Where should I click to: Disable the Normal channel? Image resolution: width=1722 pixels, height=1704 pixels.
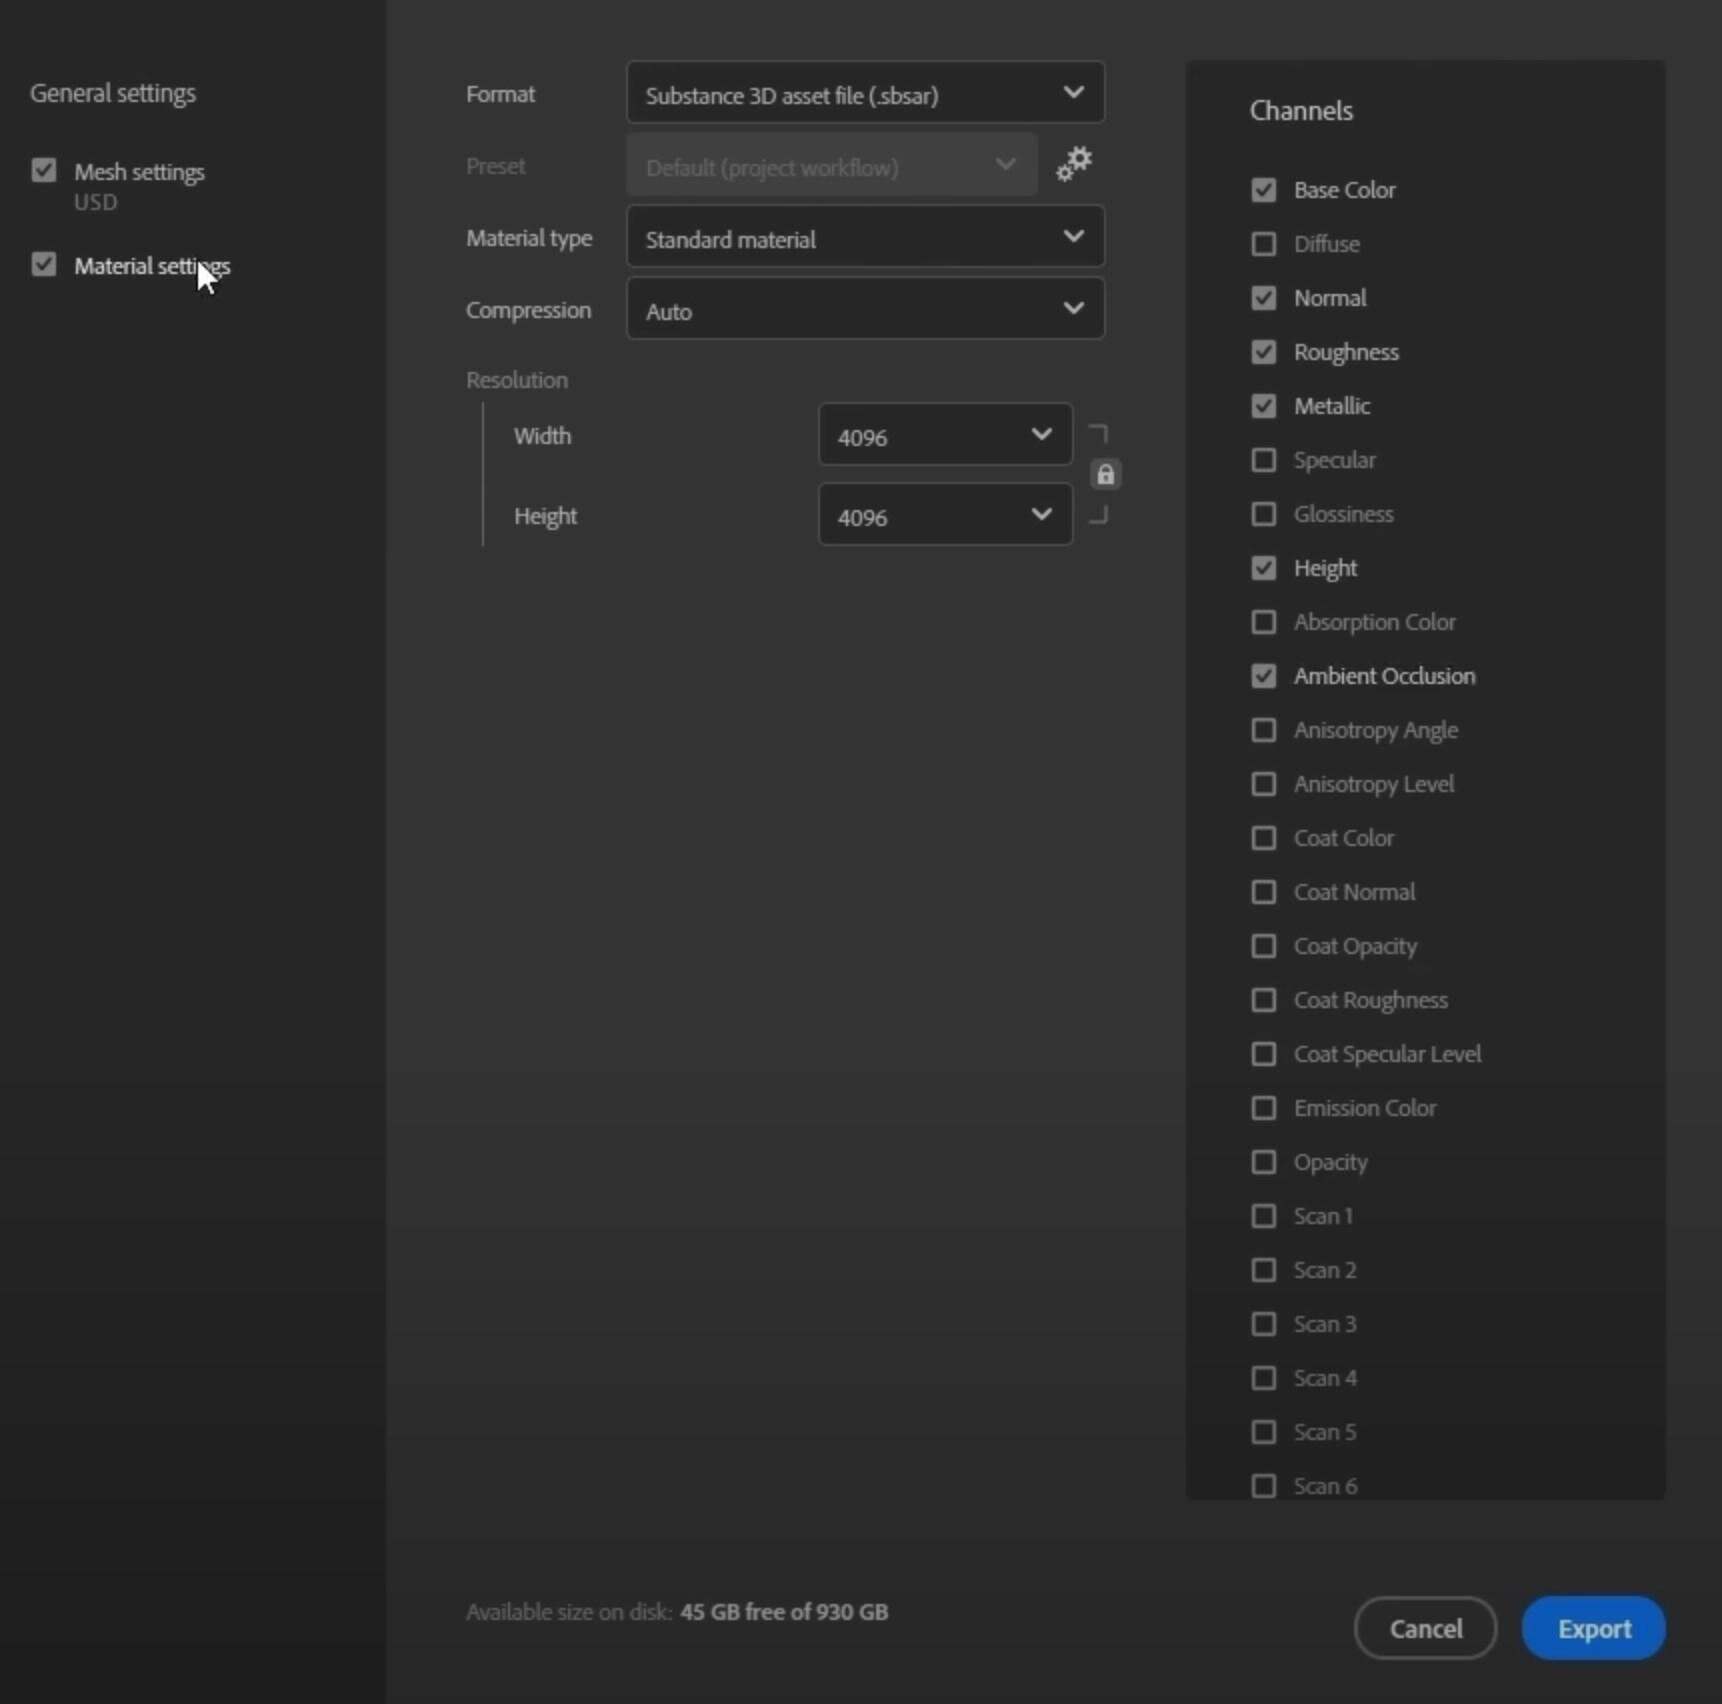point(1264,298)
